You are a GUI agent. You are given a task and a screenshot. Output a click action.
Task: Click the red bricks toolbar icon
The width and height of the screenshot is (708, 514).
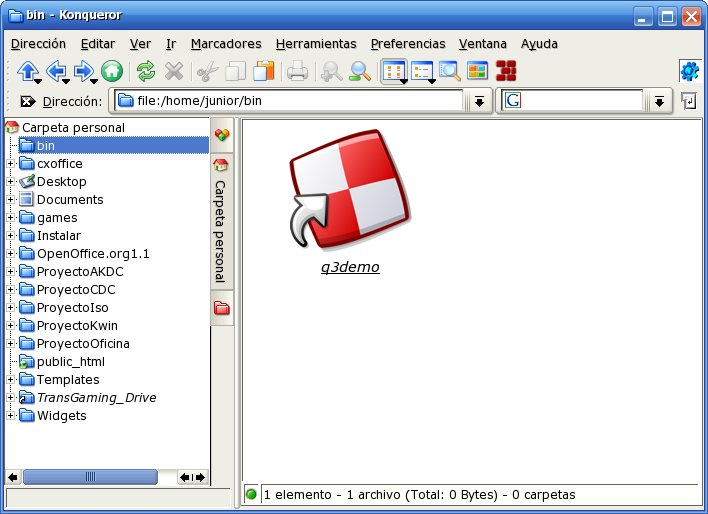506,71
